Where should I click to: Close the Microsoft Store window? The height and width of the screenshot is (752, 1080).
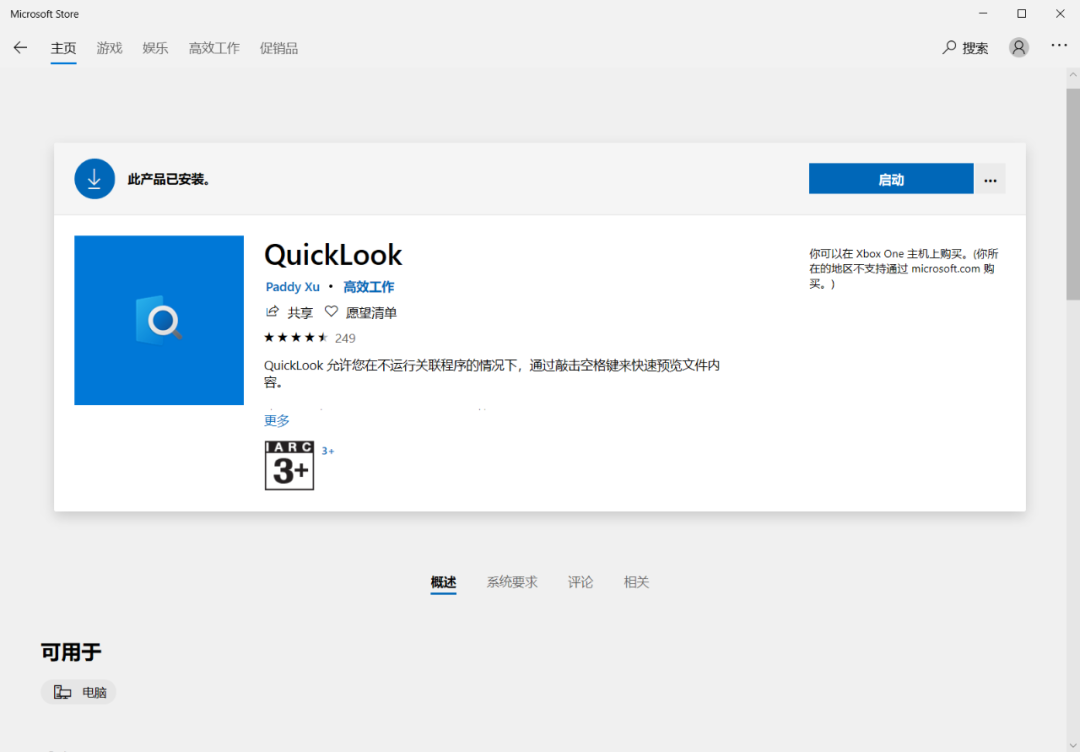point(1061,13)
